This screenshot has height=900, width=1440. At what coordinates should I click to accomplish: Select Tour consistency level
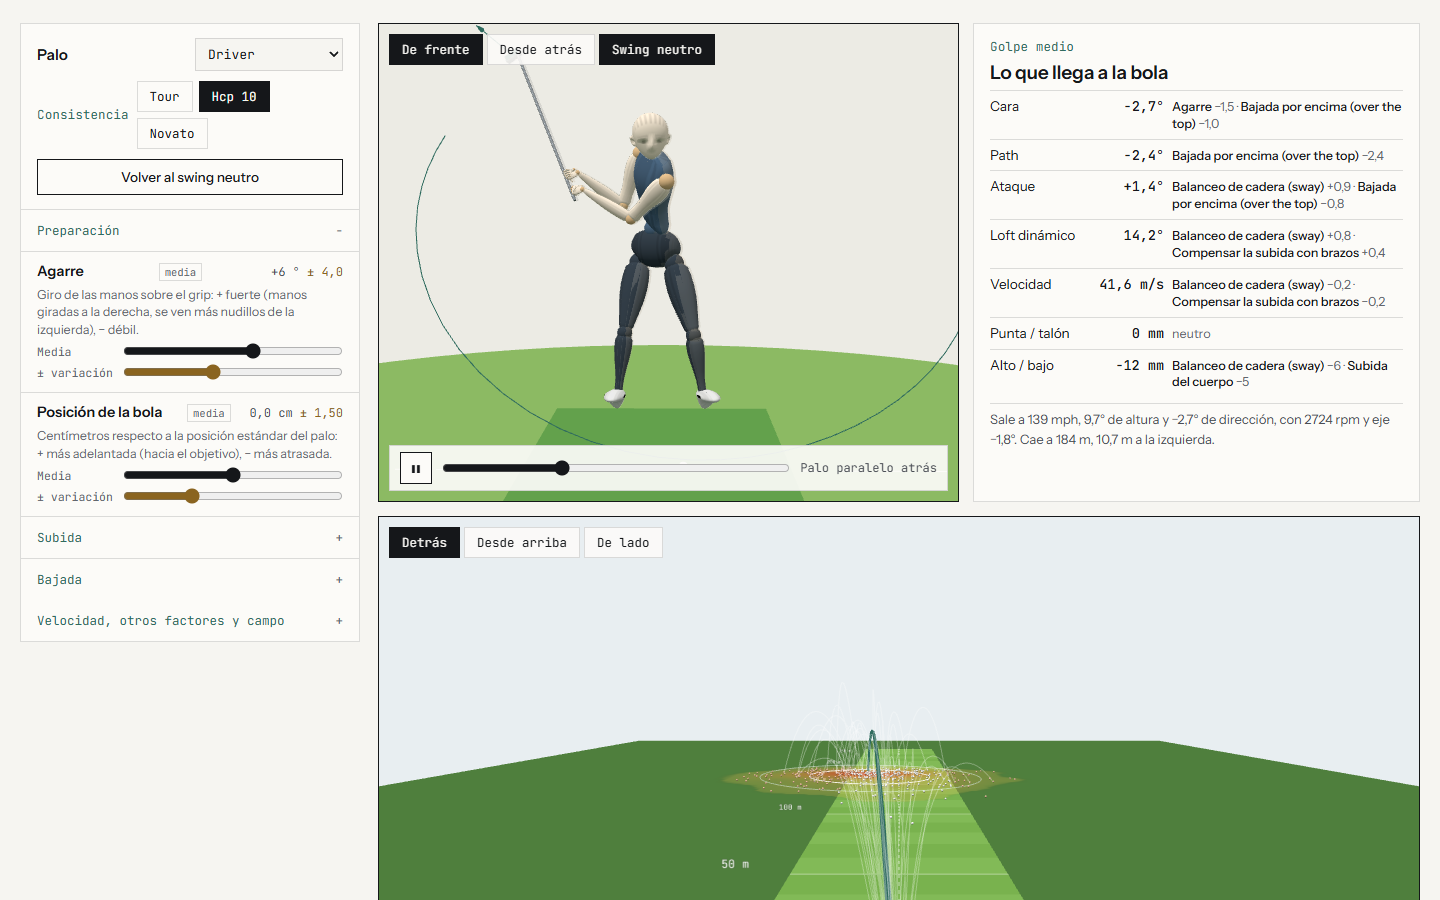coord(165,97)
